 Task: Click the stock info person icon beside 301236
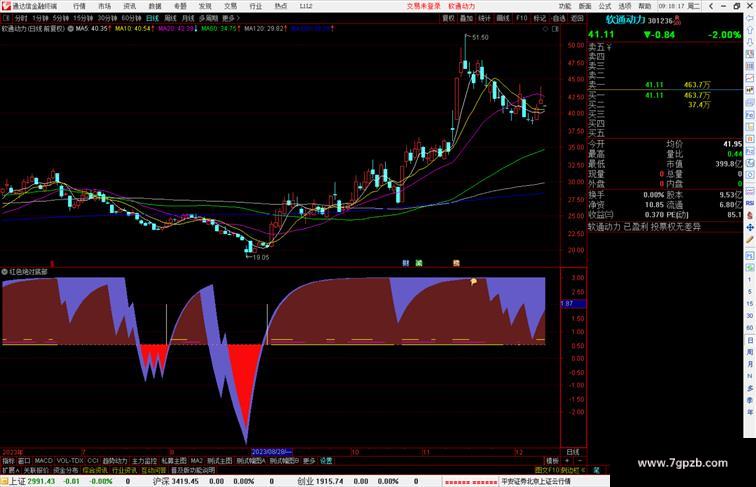tap(677, 19)
